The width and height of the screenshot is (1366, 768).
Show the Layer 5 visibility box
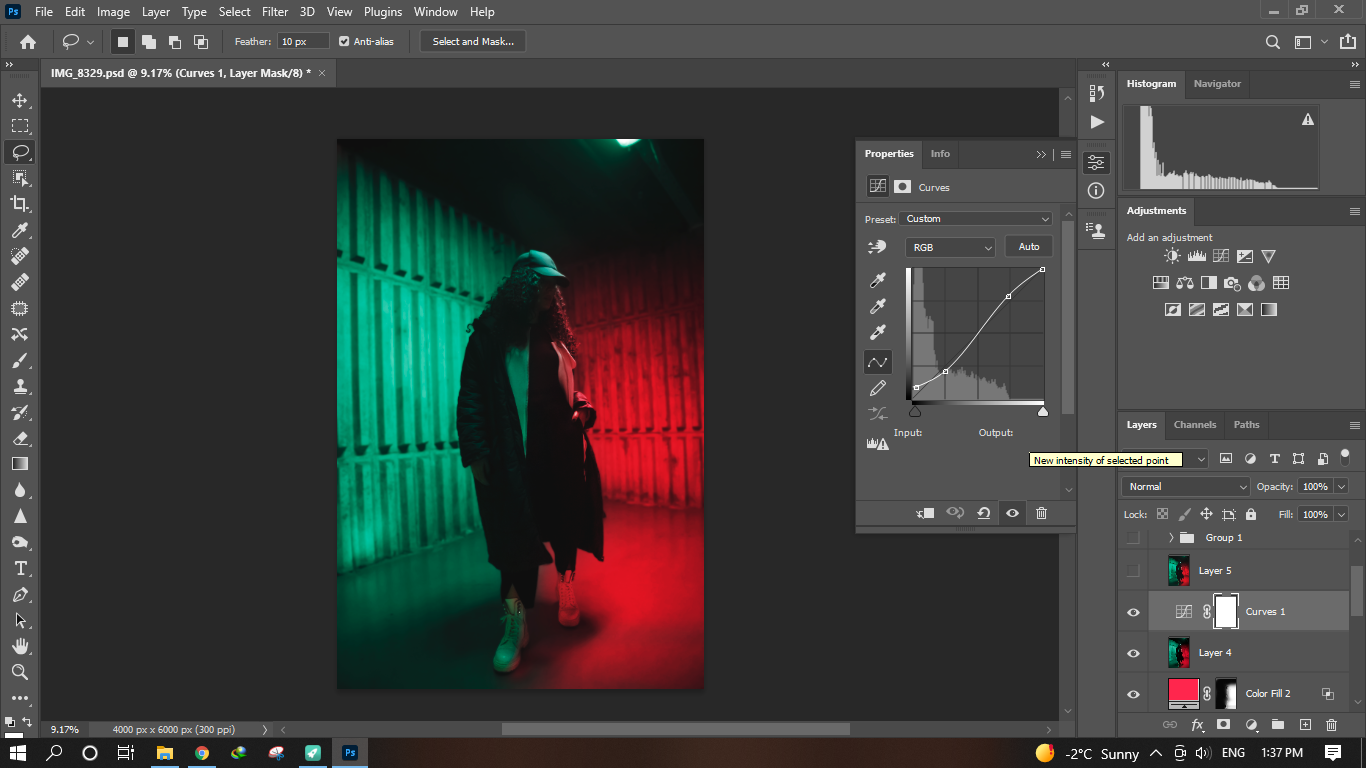click(x=1133, y=571)
